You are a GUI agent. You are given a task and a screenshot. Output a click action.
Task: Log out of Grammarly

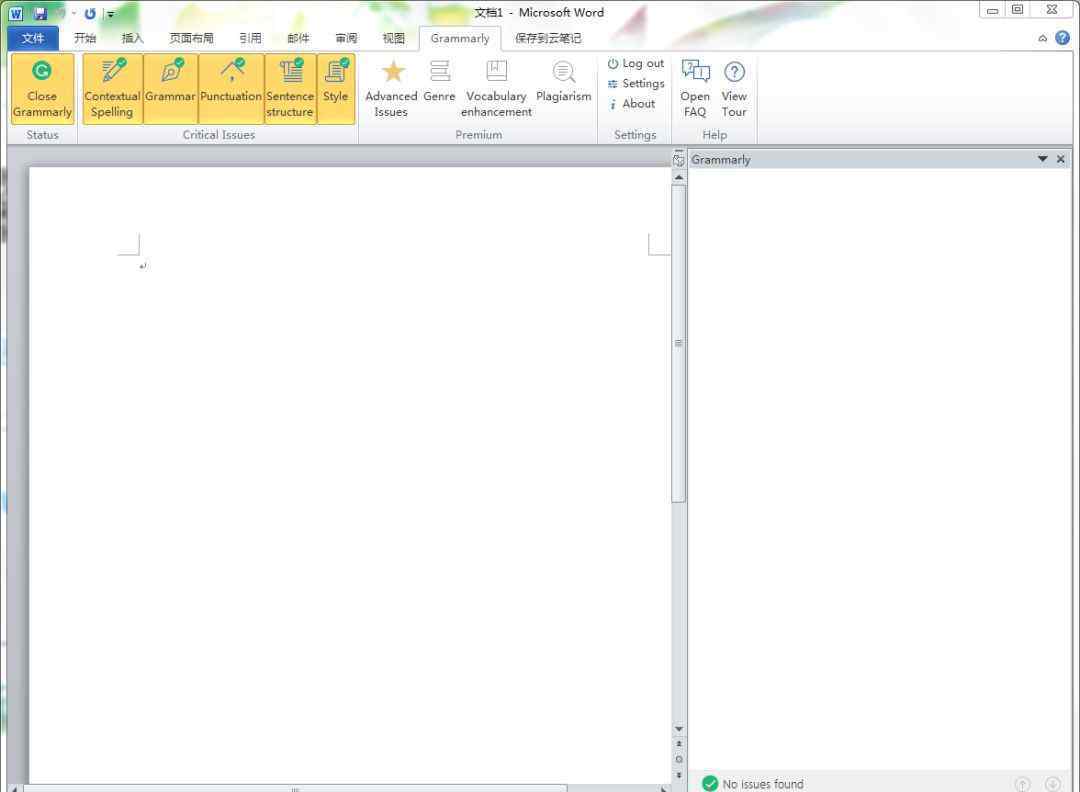click(635, 63)
